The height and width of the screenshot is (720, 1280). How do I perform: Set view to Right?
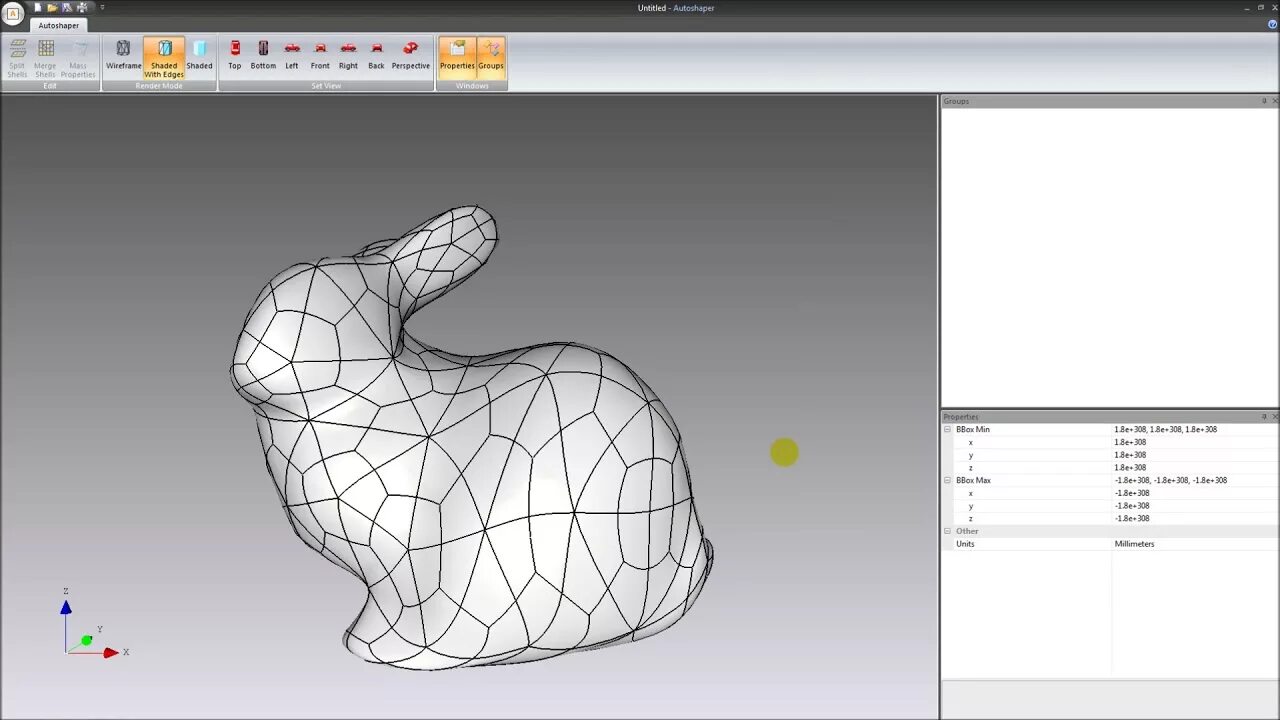348,55
